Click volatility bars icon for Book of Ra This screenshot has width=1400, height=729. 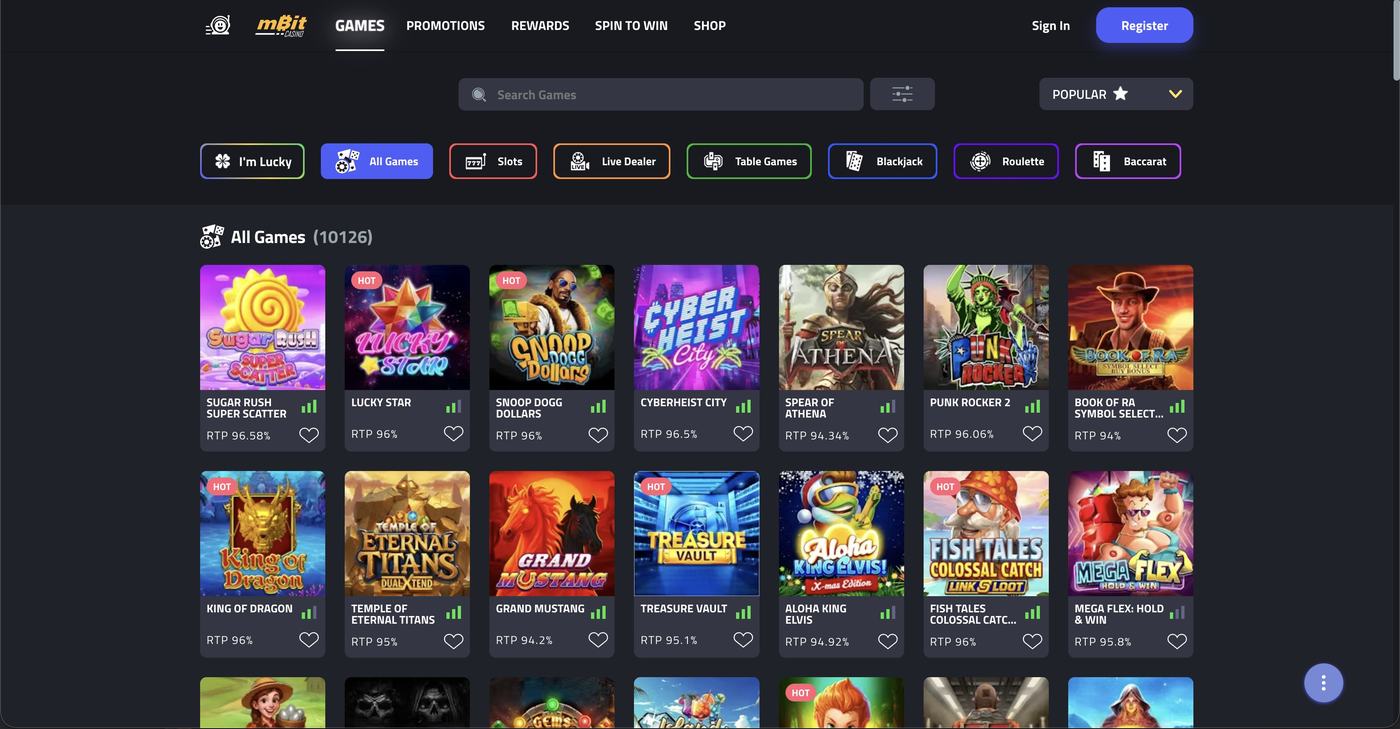tap(1177, 407)
